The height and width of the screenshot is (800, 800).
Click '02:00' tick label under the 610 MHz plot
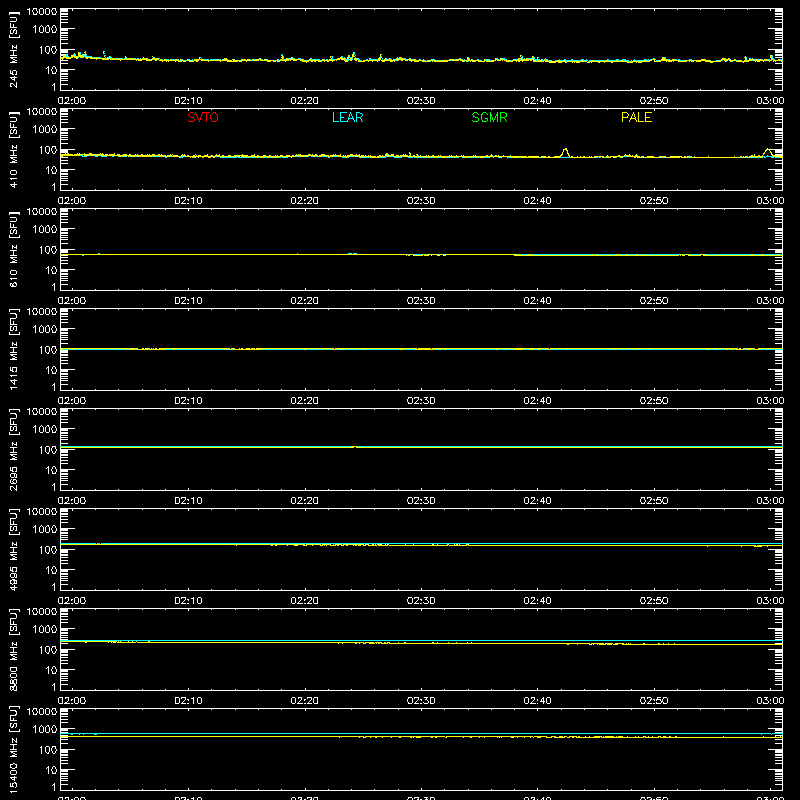(72, 301)
